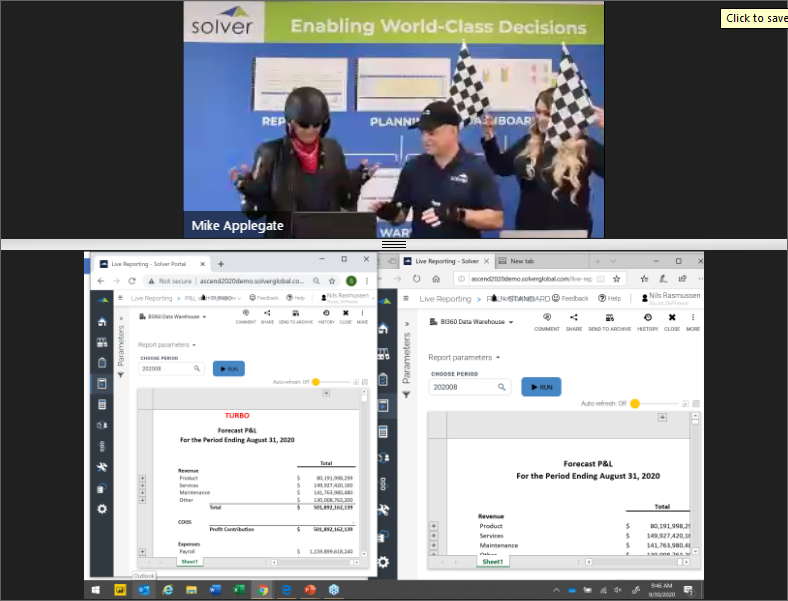Click the Share icon in the Edge window
Screen dimensions: 788x601
(x=574, y=322)
